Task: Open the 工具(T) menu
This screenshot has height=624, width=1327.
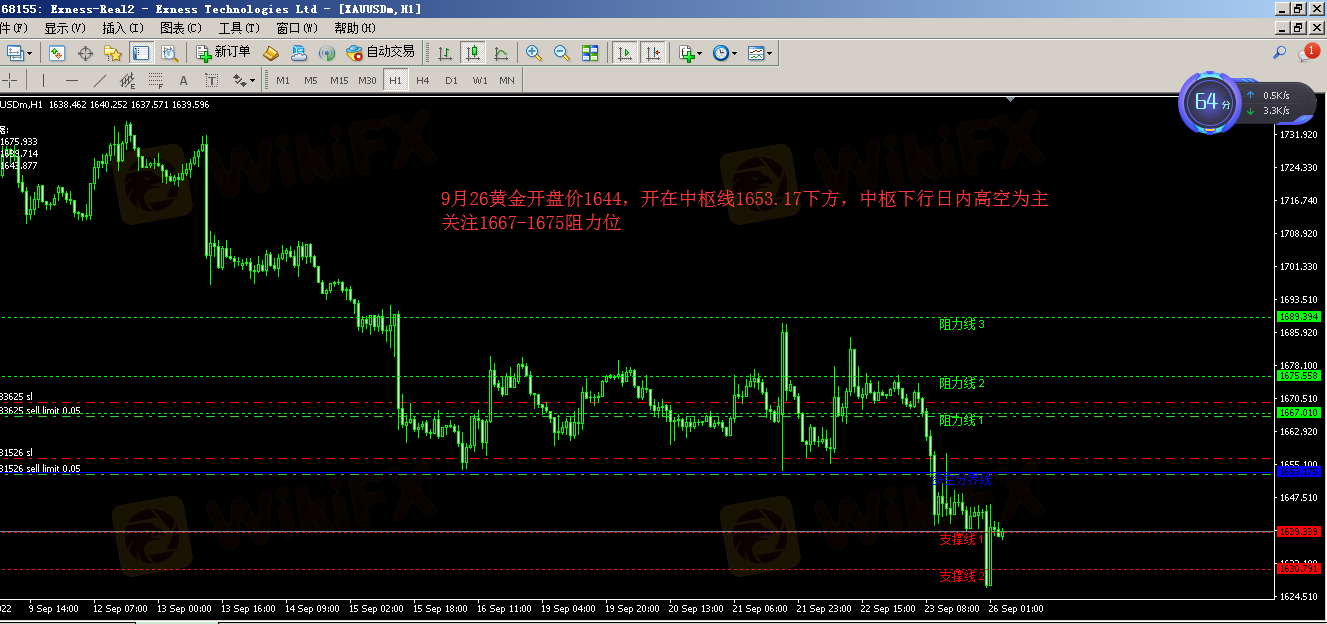Action: [239, 28]
